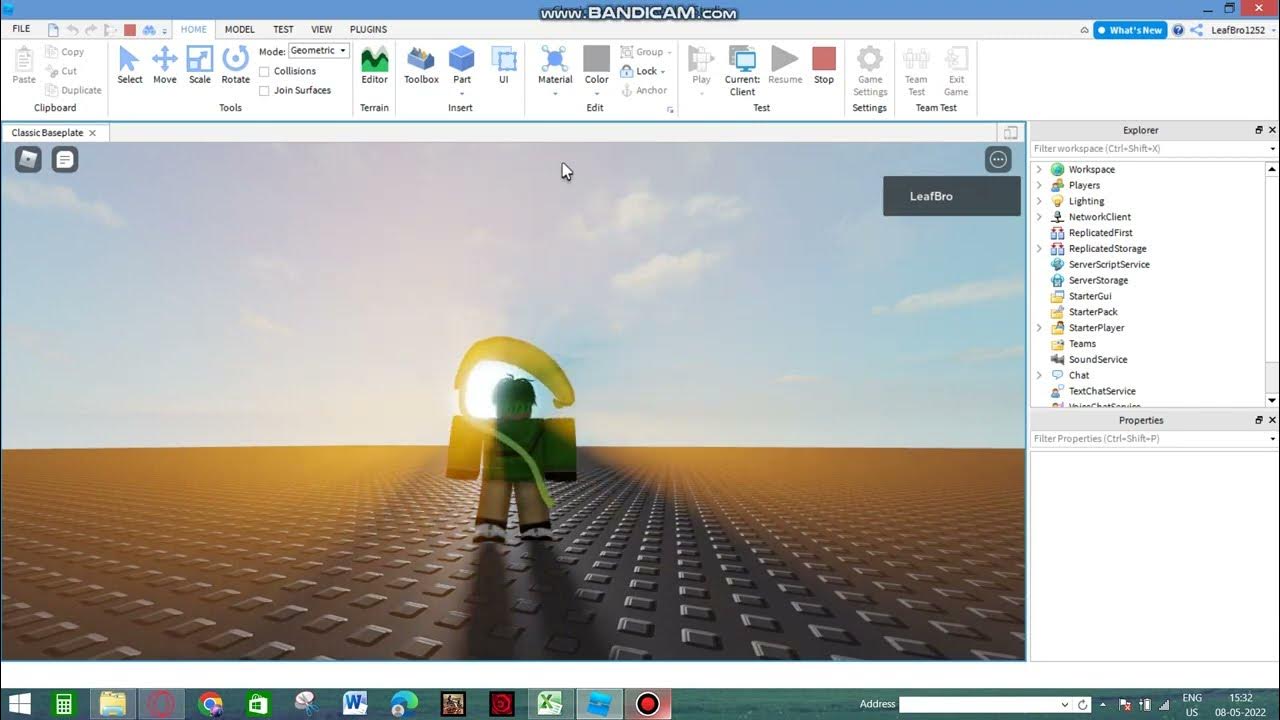
Task: Click the Color swatch in Edit group
Action: pos(597,58)
